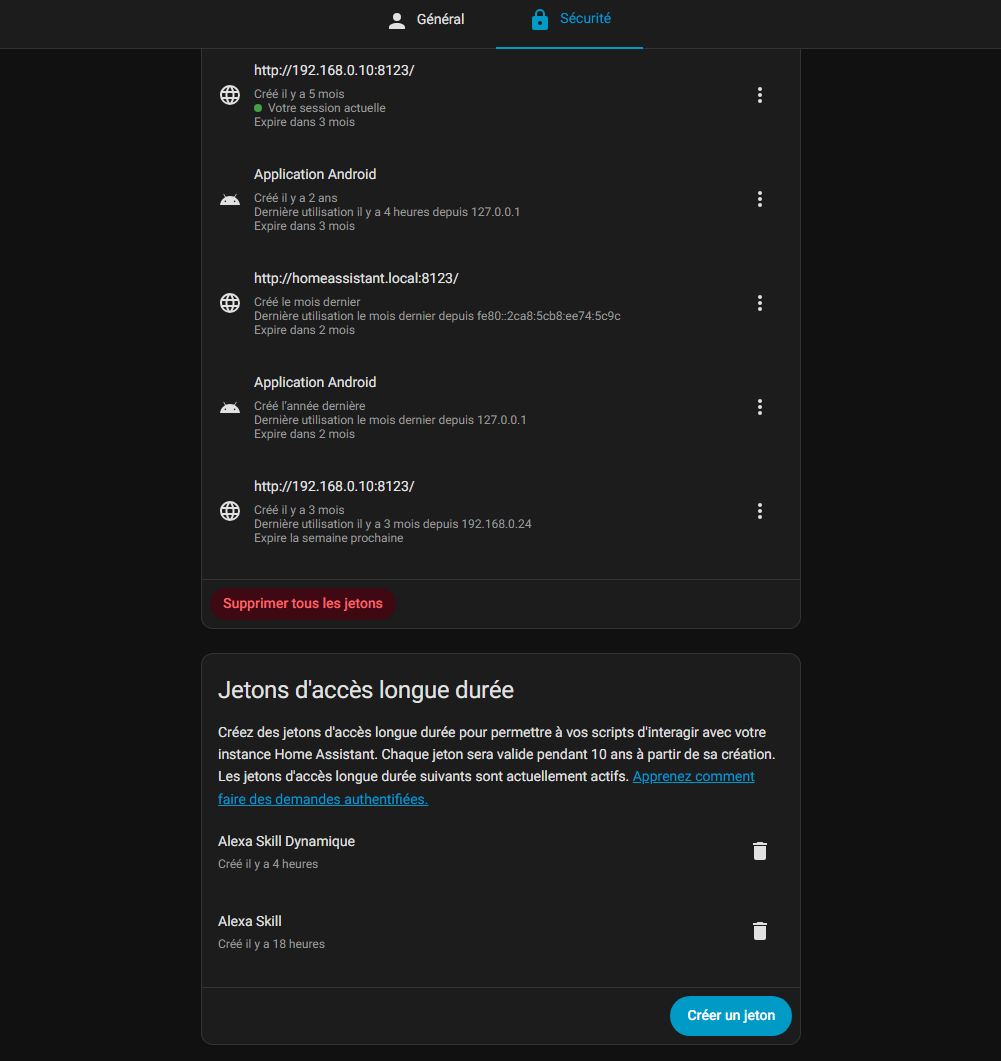Viewport: 1001px width, 1061px height.
Task: Click Android icon of token created last year
Action: coord(230,407)
